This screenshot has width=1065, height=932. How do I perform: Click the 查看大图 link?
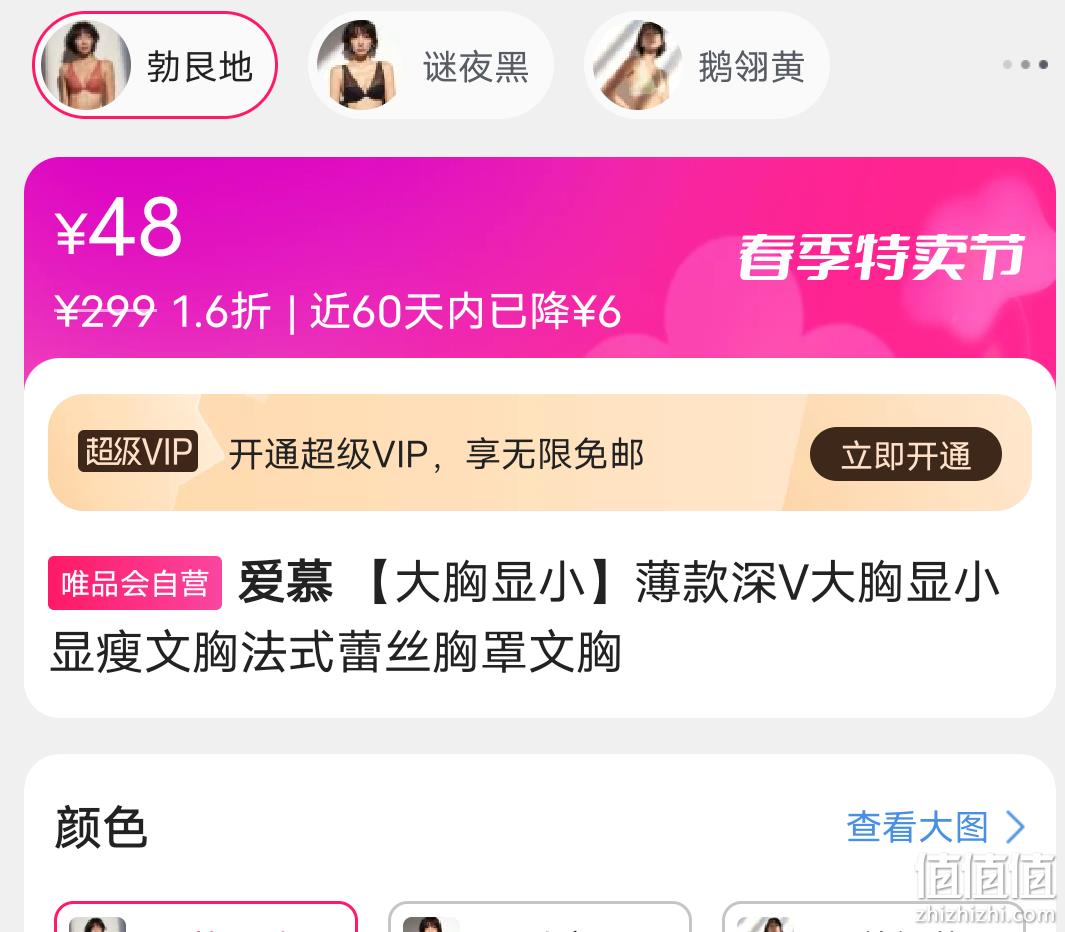[x=918, y=827]
